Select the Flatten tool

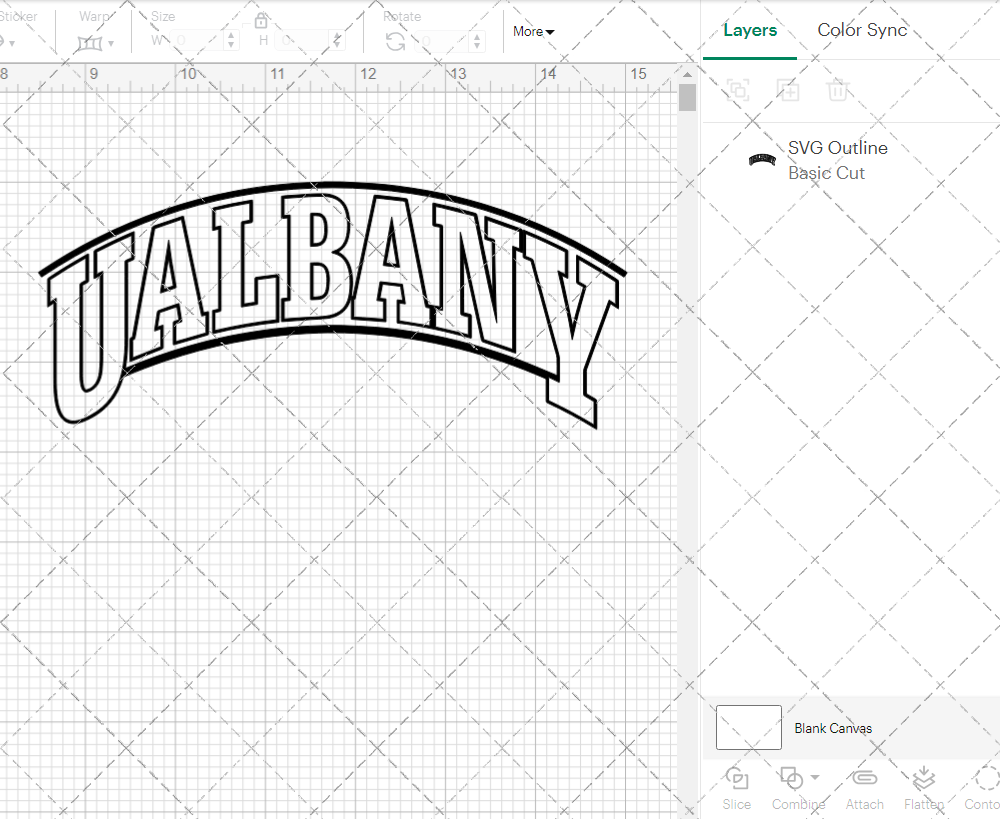[923, 788]
